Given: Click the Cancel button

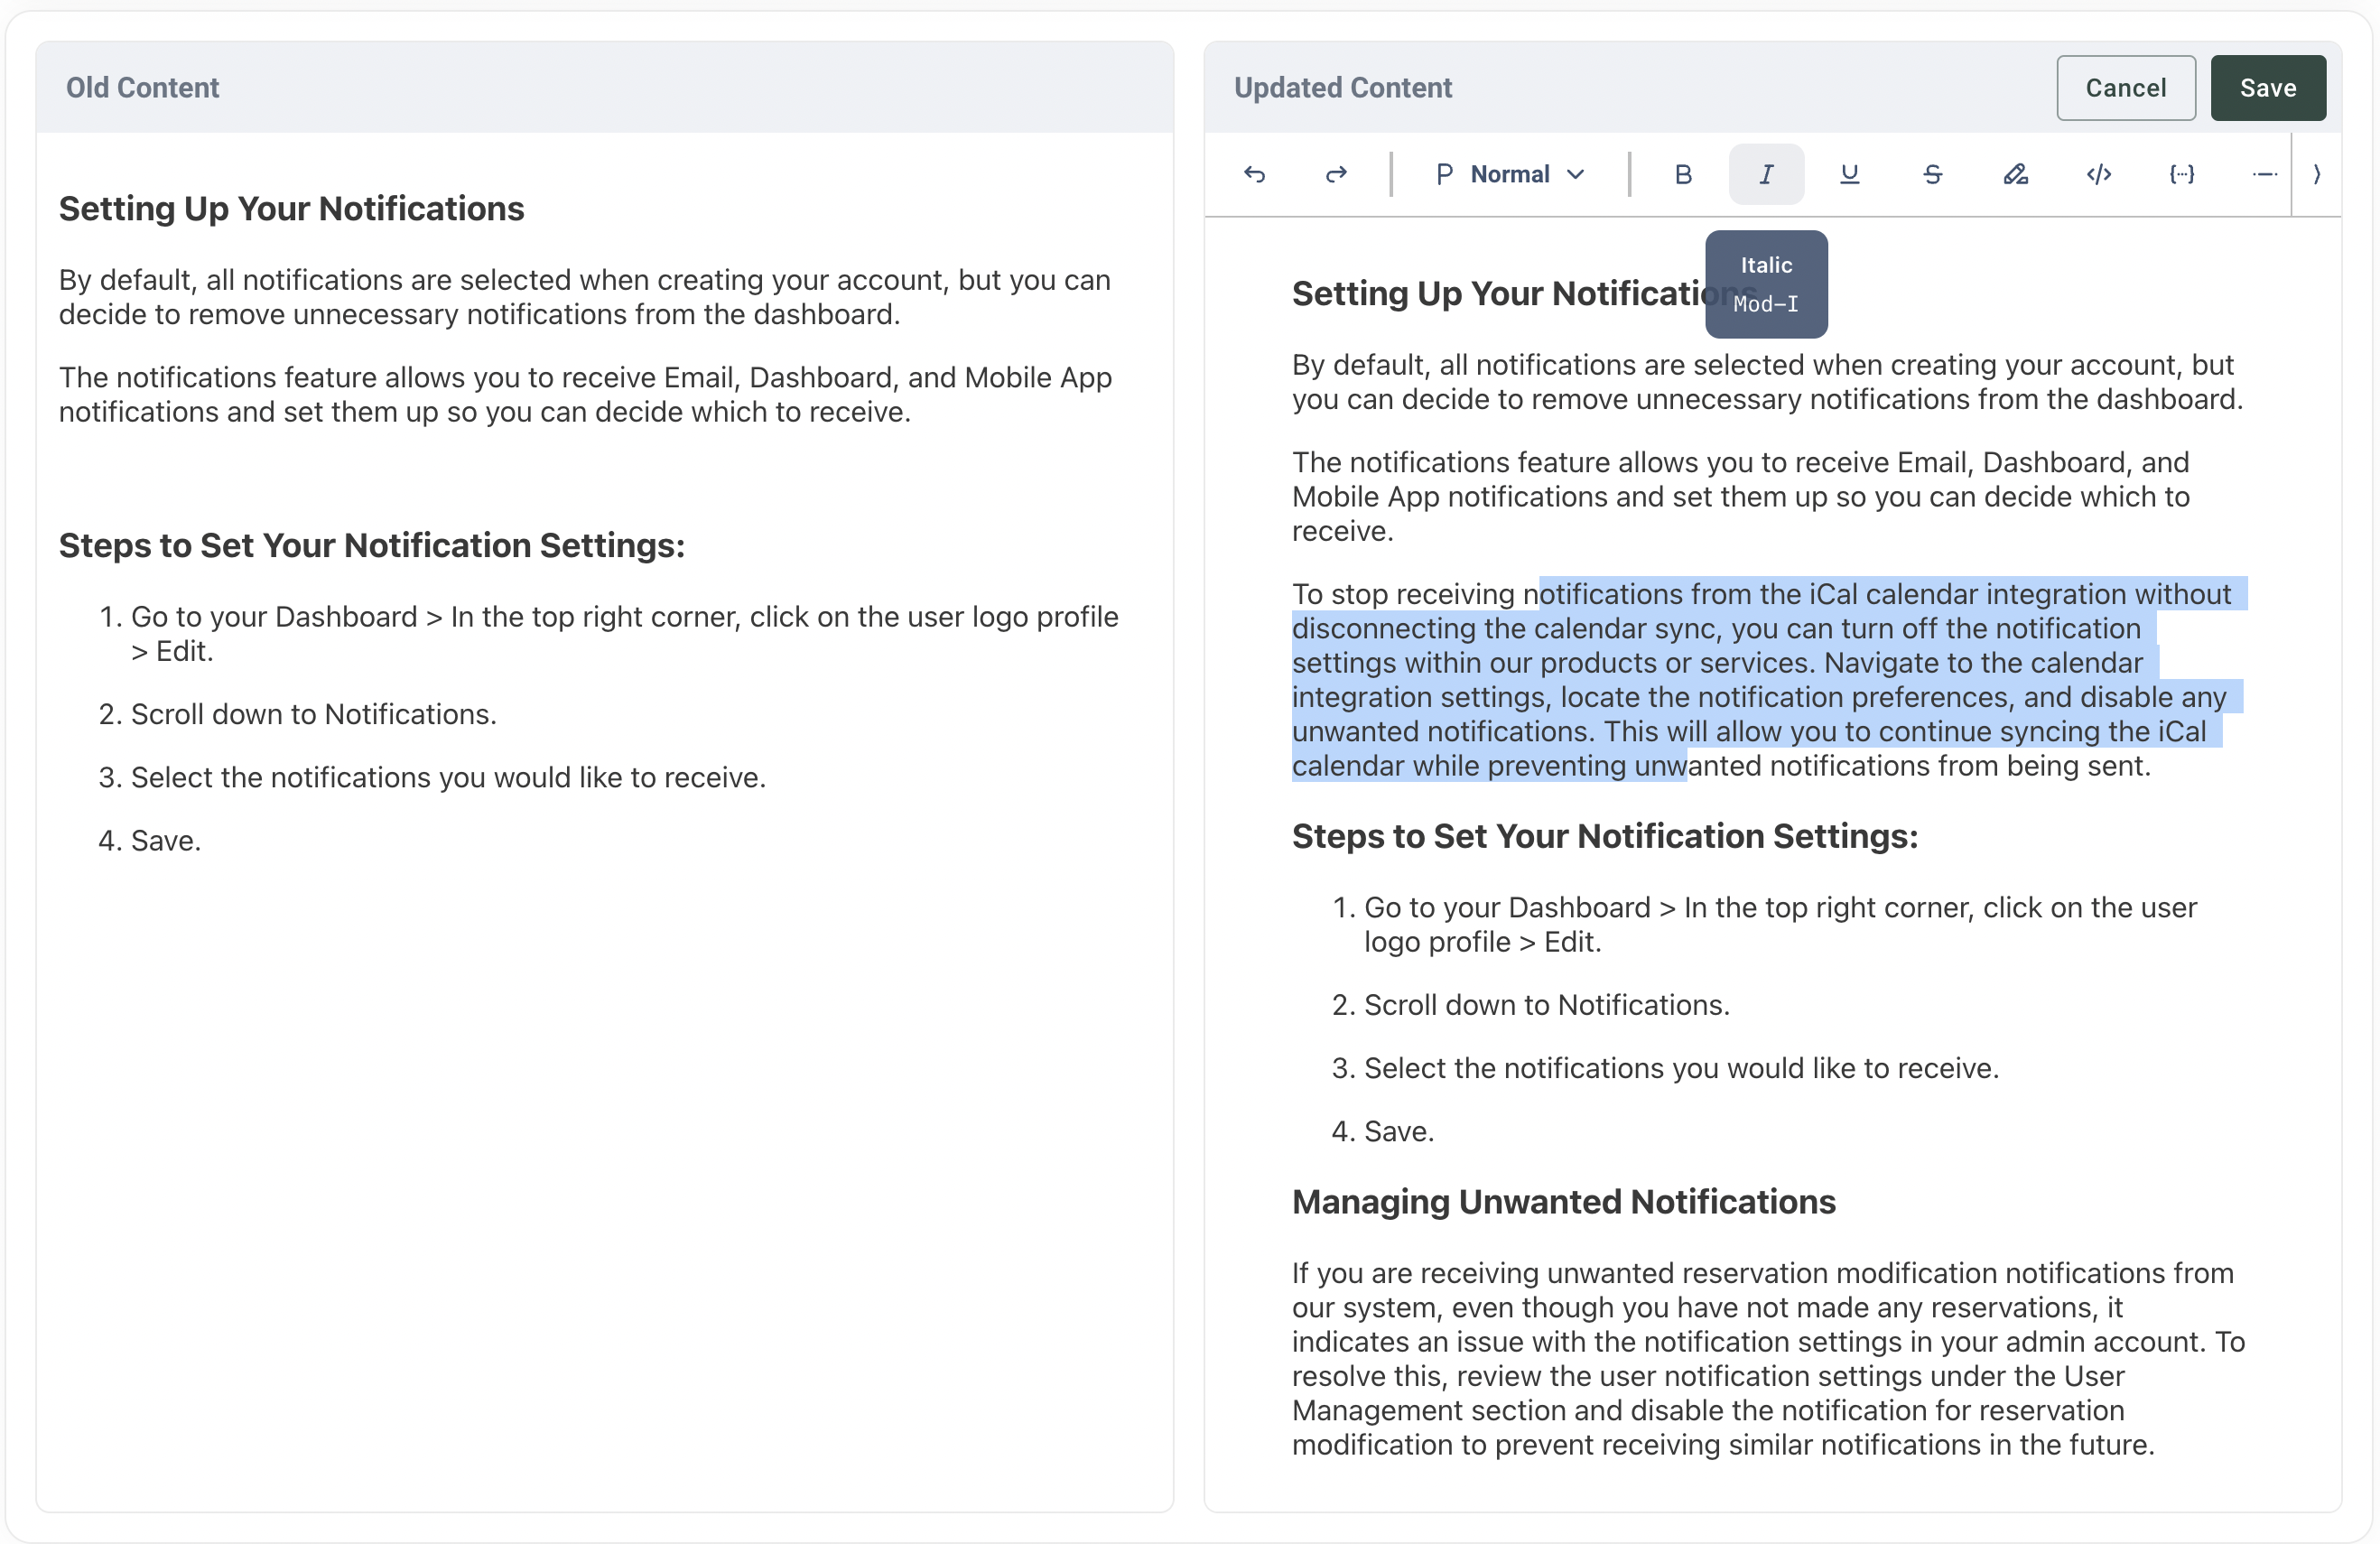Looking at the screenshot, I should pyautogui.click(x=2125, y=88).
